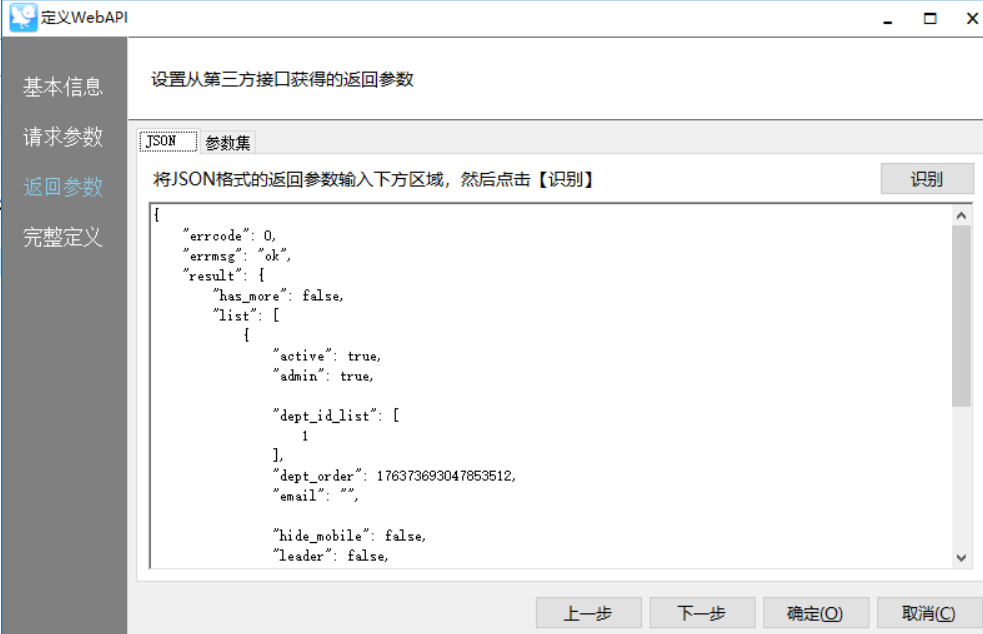Click the "errcode": 0 line
The width and height of the screenshot is (983, 634).
229,236
